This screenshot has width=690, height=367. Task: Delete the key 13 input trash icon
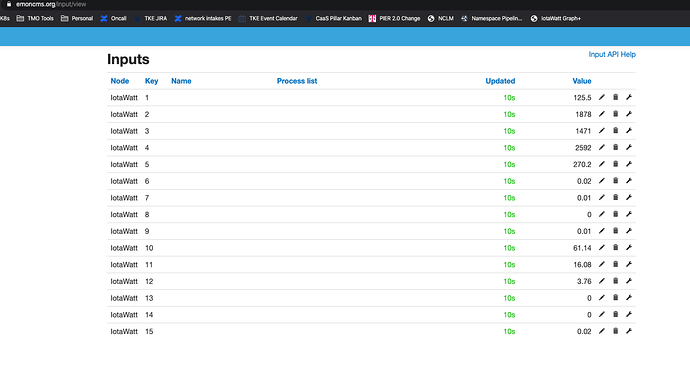pyautogui.click(x=616, y=298)
